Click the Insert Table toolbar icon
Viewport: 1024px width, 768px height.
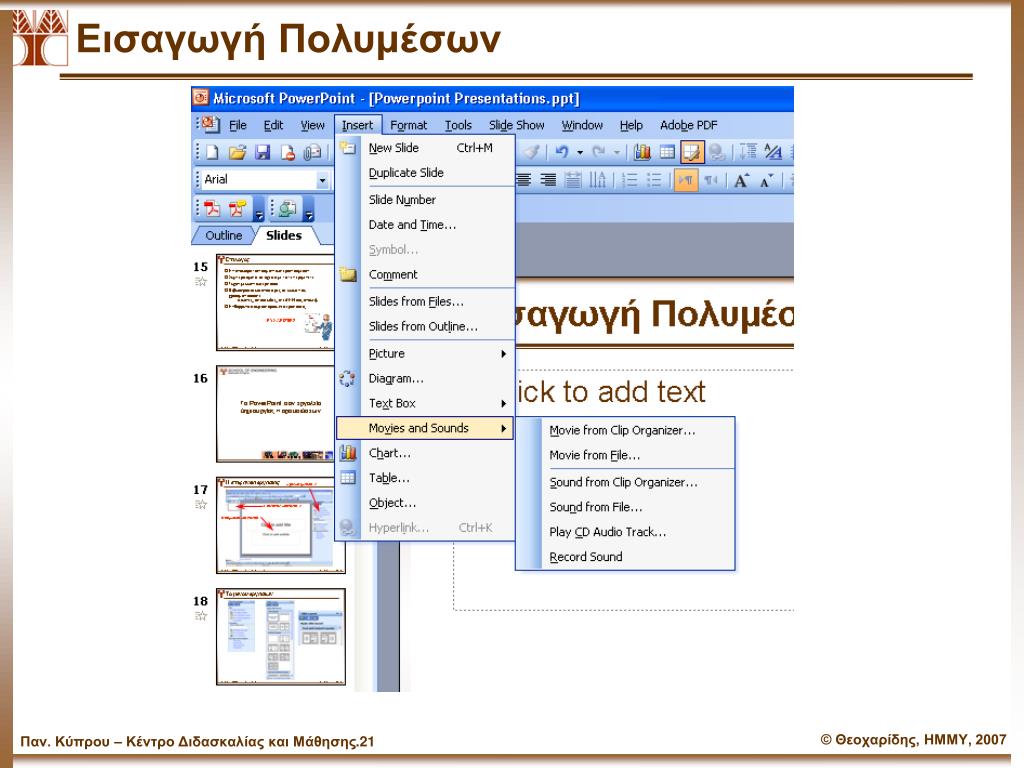click(667, 152)
